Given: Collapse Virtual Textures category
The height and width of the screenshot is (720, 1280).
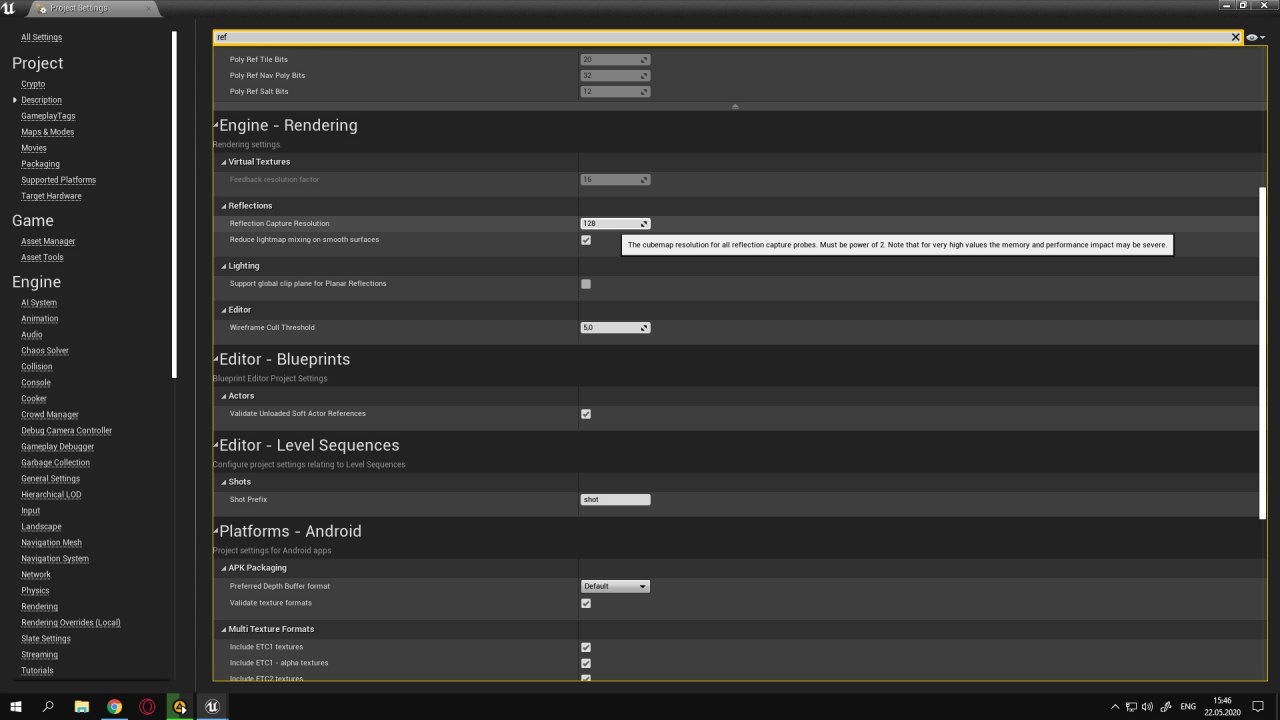Looking at the screenshot, I should (x=224, y=162).
